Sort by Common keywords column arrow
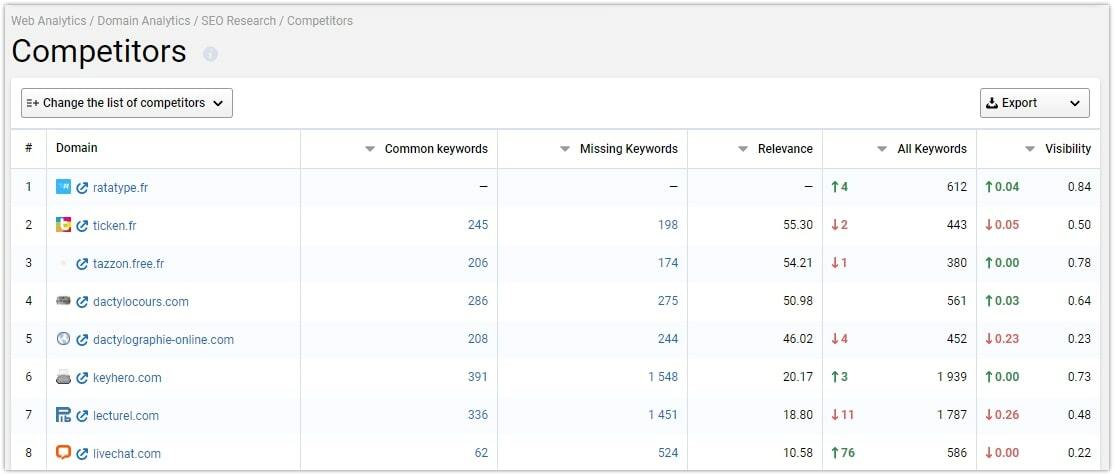The height and width of the screenshot is (475, 1114). click(369, 149)
